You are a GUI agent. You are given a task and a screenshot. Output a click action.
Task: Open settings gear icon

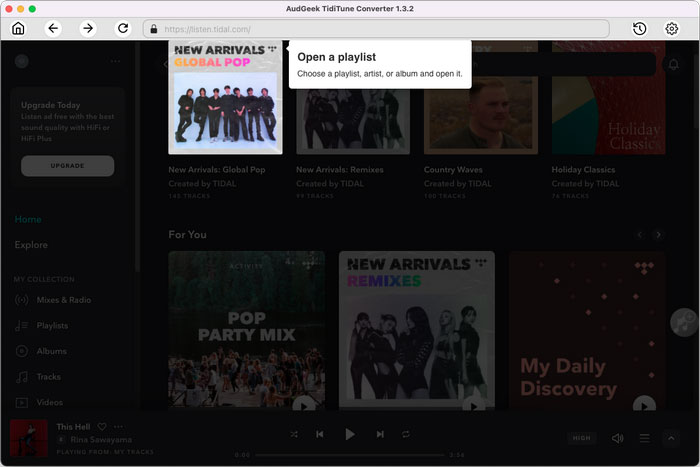pos(672,29)
